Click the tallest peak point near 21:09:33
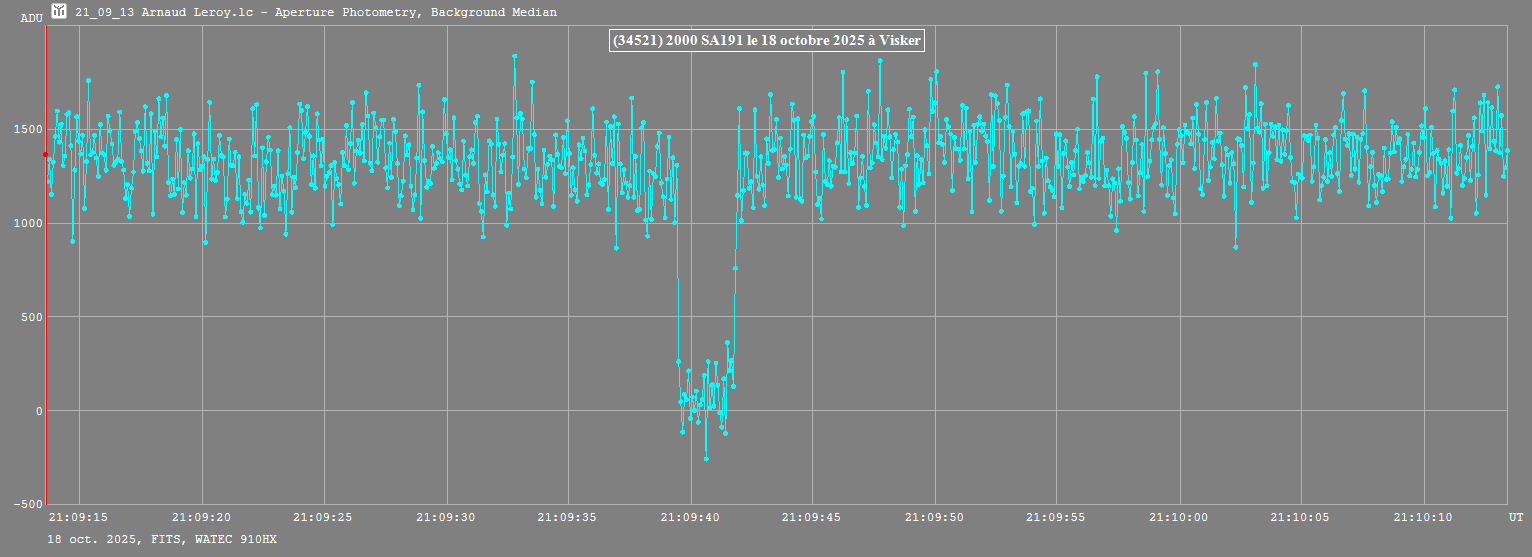This screenshot has height=557, width=1532. coord(514,56)
